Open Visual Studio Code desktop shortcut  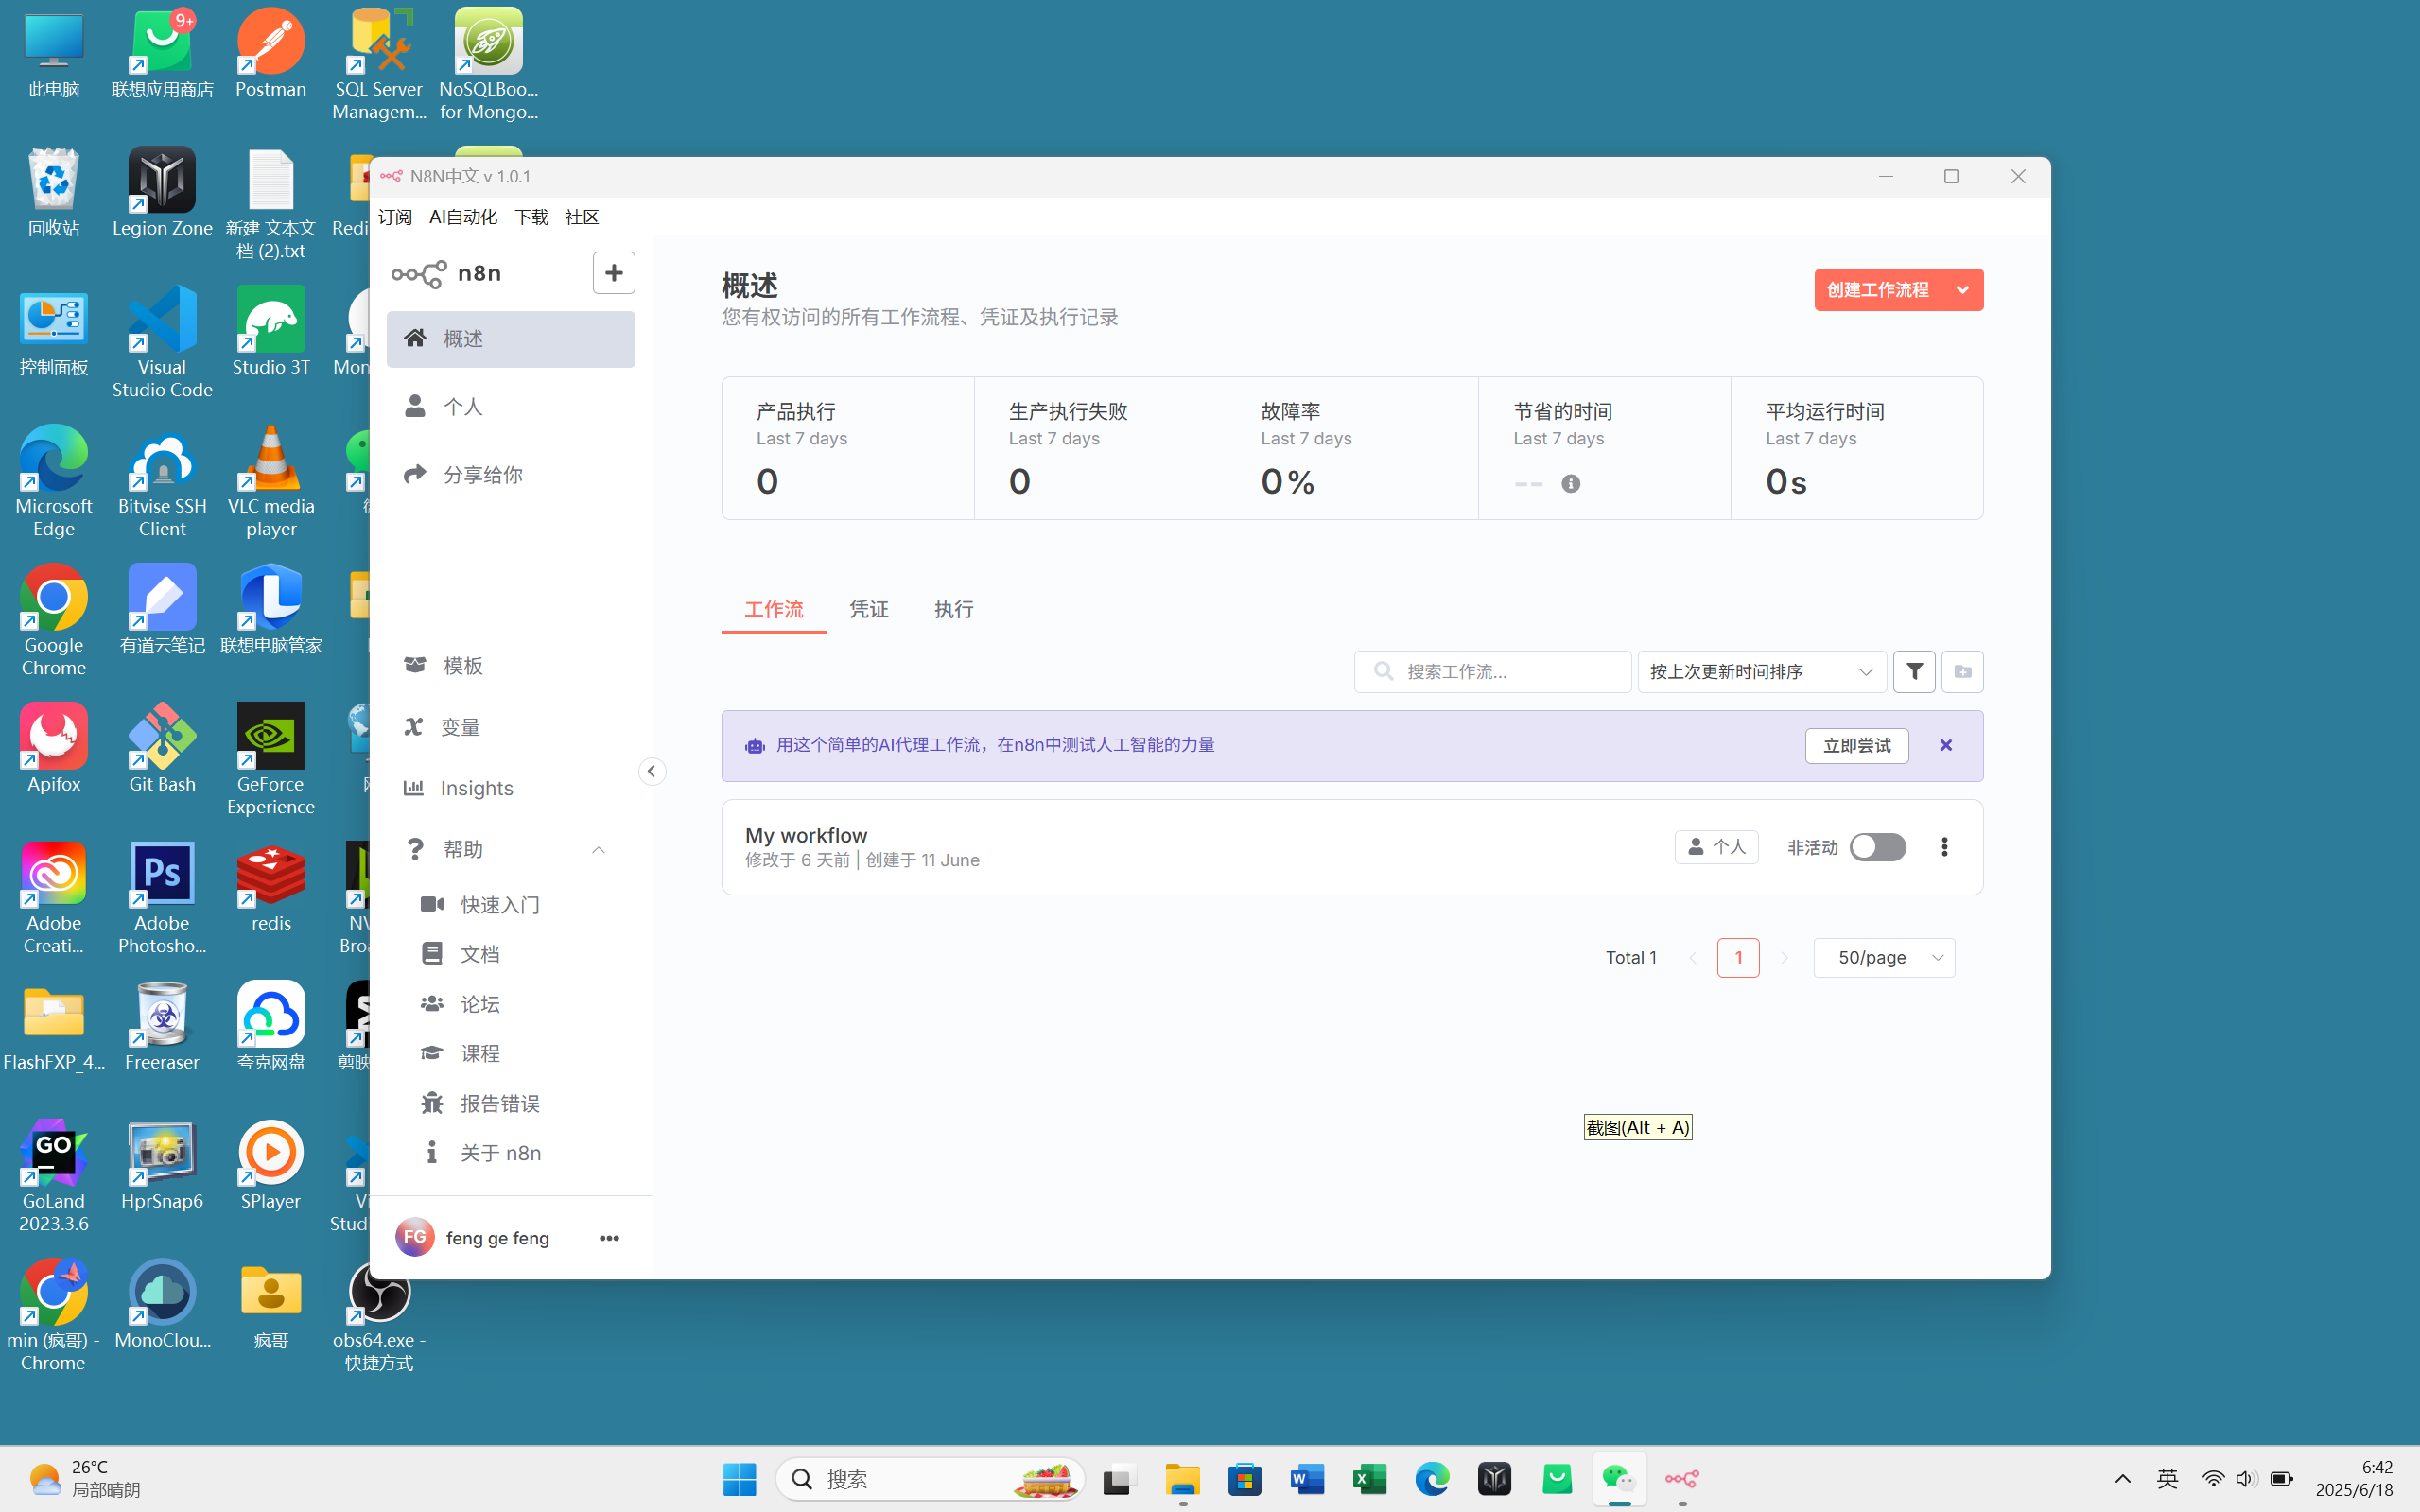coord(162,342)
